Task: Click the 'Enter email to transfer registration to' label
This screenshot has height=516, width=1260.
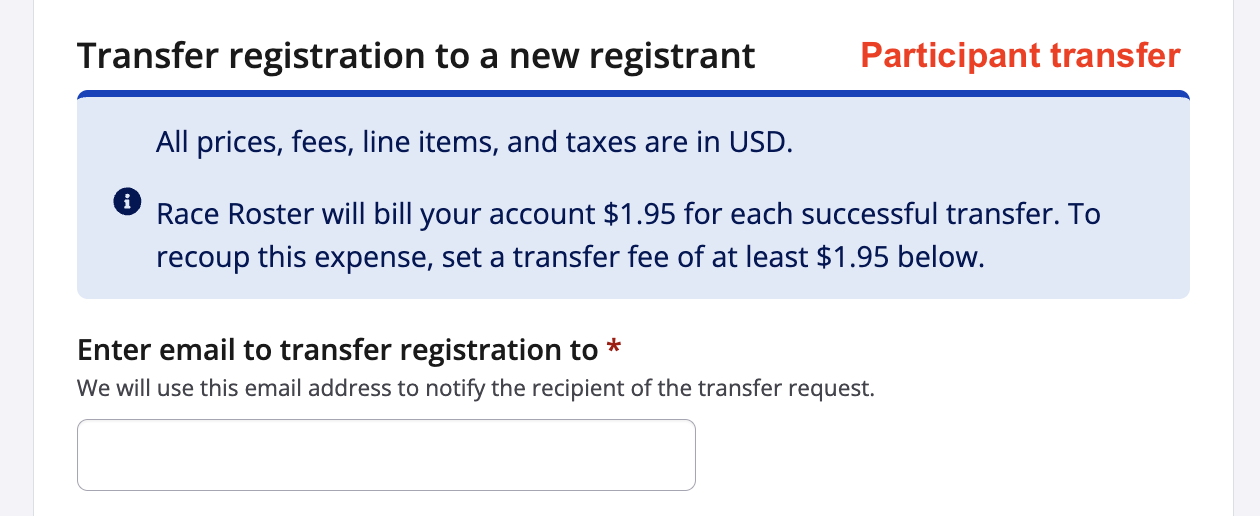Action: click(x=337, y=350)
